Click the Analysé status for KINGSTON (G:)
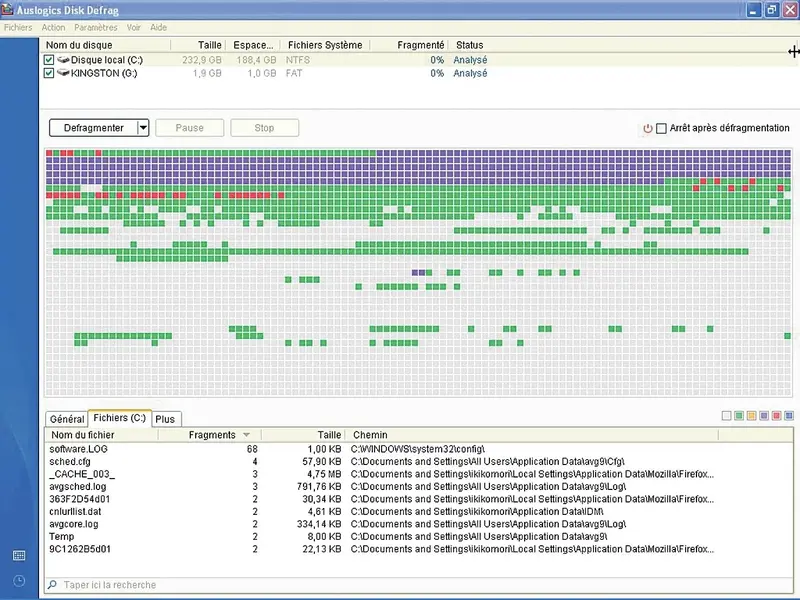This screenshot has width=800, height=600. (x=470, y=73)
